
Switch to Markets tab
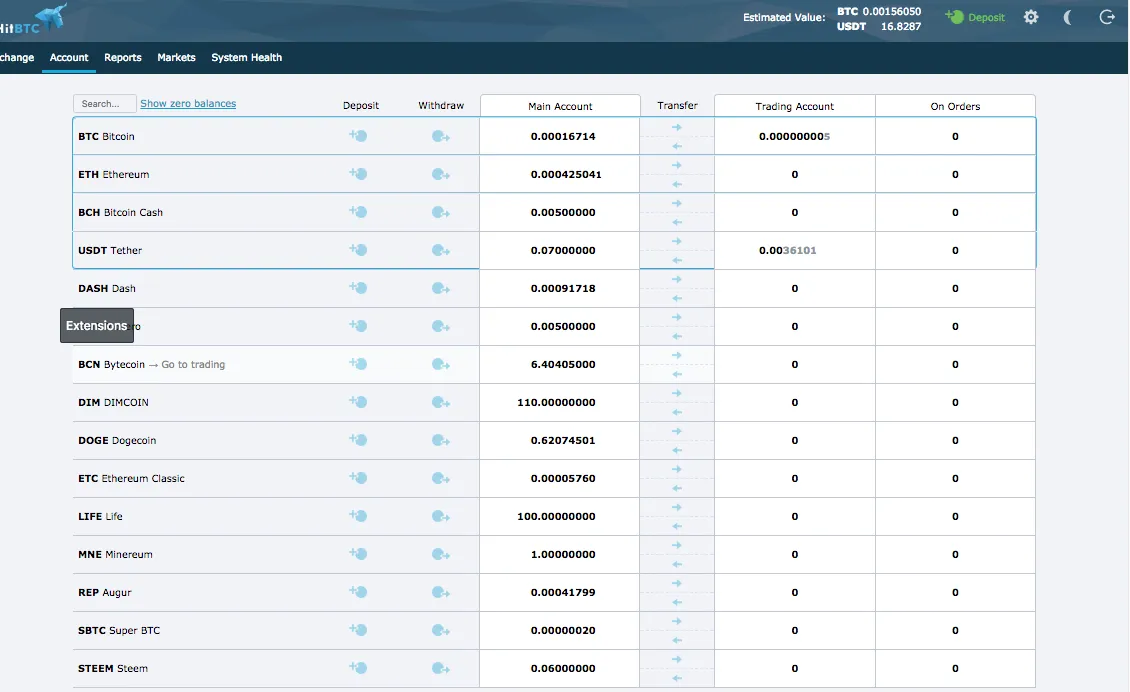[177, 58]
